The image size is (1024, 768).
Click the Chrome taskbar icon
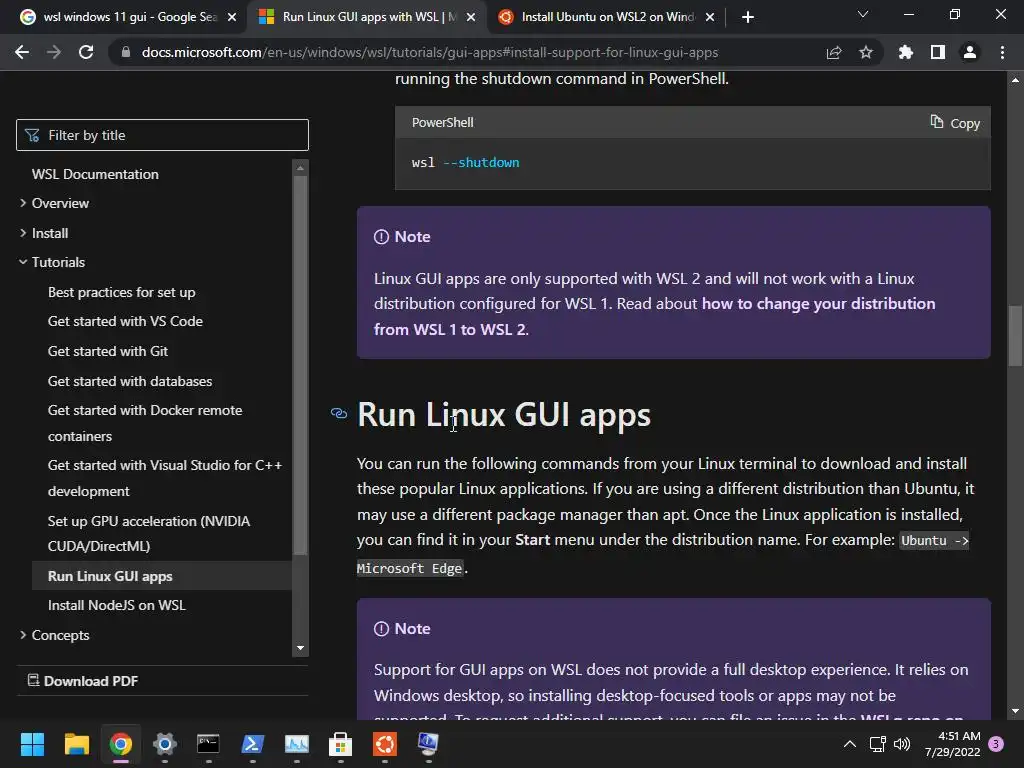pyautogui.click(x=121, y=744)
